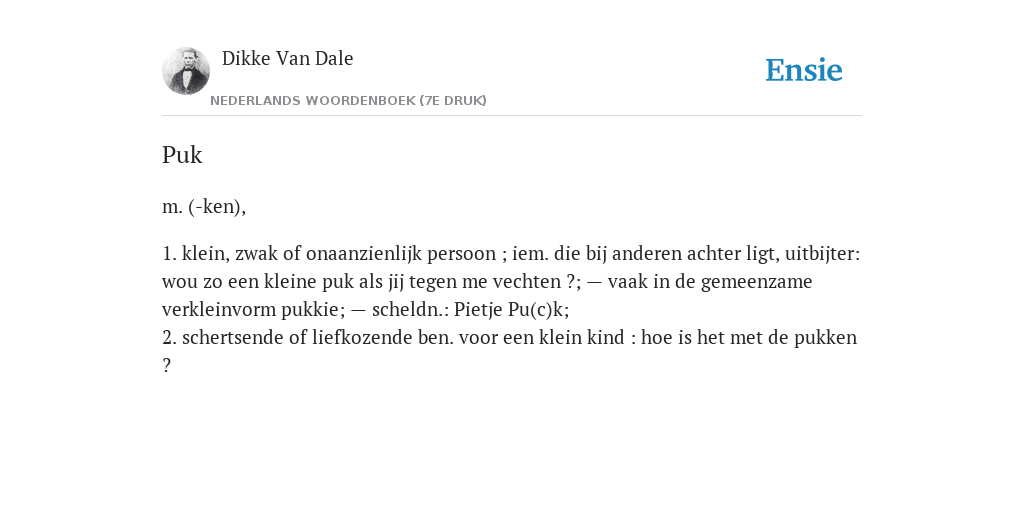Viewport: 1024px width, 512px height.
Task: Click the Dikke Van Dale author name
Action: pyautogui.click(x=287, y=58)
